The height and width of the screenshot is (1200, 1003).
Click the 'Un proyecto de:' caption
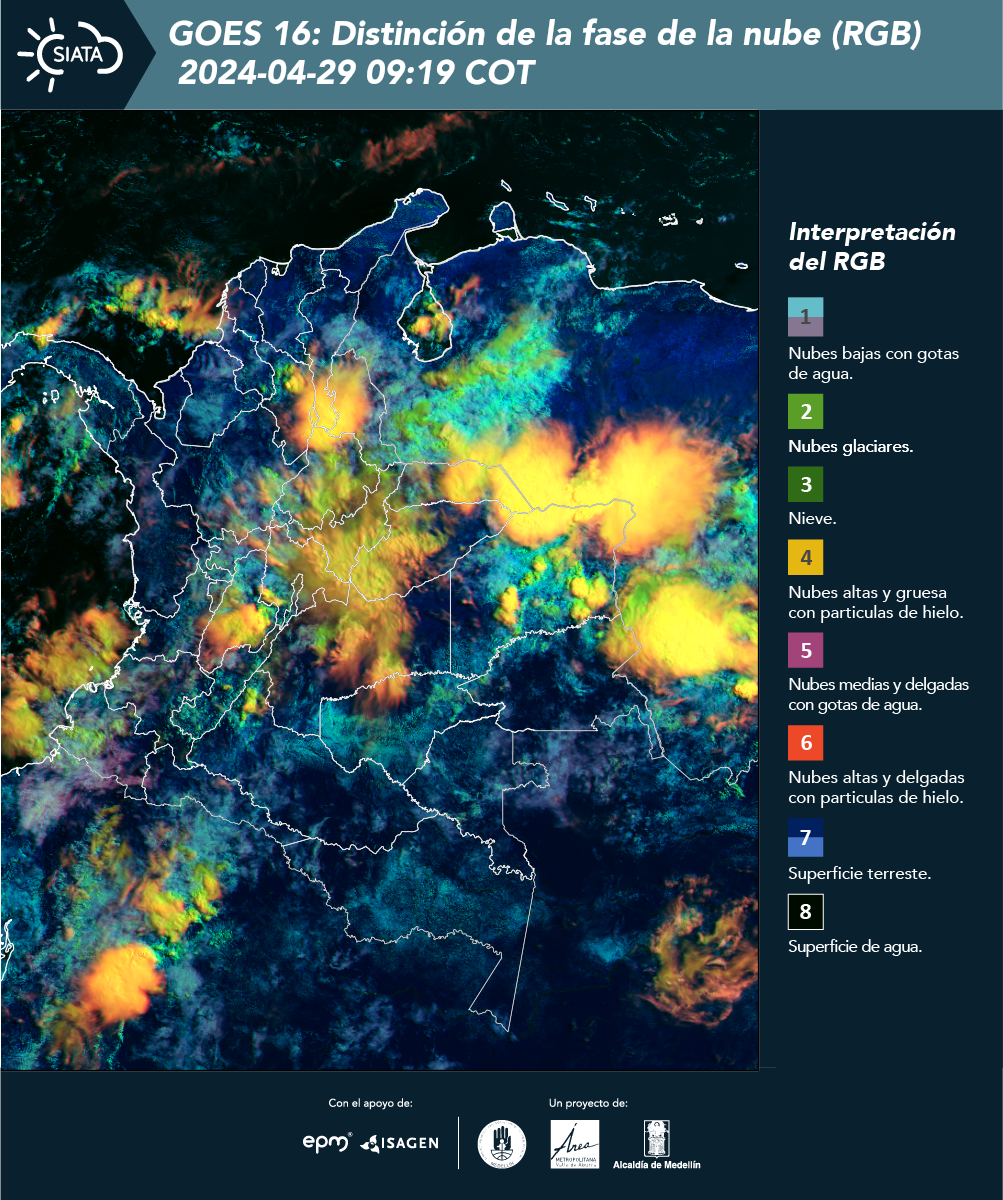(x=589, y=1103)
